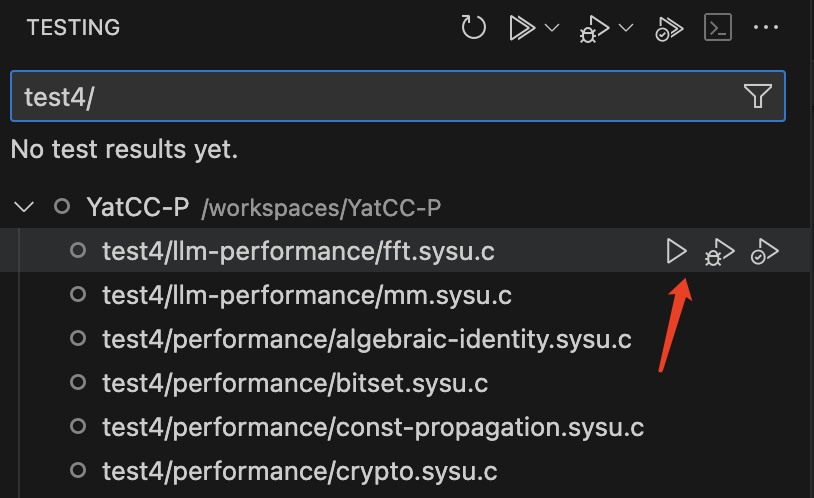This screenshot has height=498, width=814.
Task: Run test for fft.sysu.c
Action: click(x=677, y=251)
